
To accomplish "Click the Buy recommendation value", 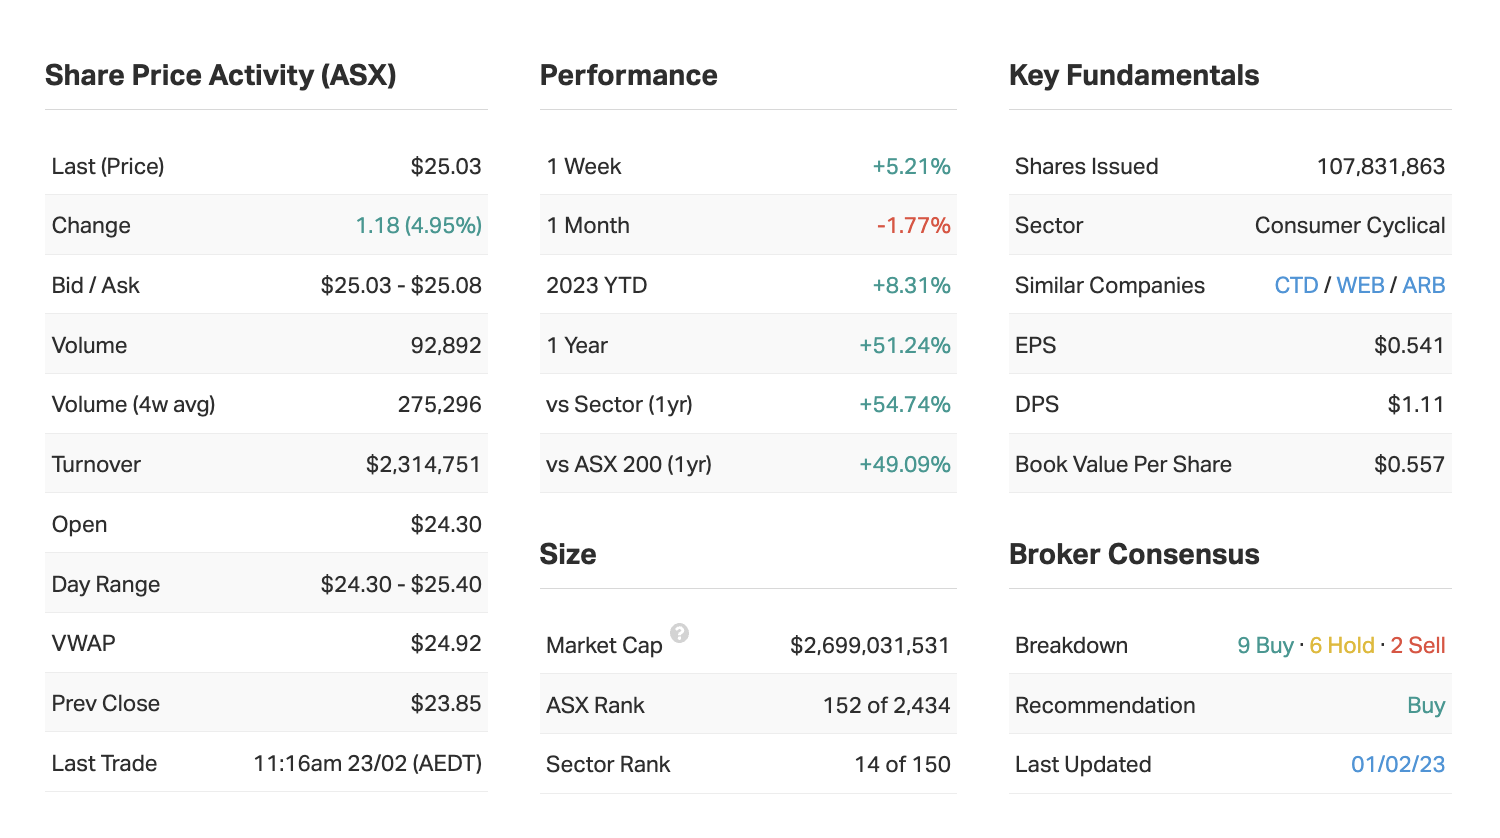I will click(1425, 705).
